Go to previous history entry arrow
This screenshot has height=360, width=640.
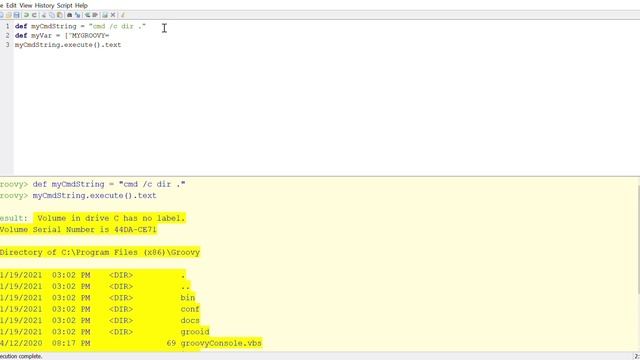click(87, 15)
